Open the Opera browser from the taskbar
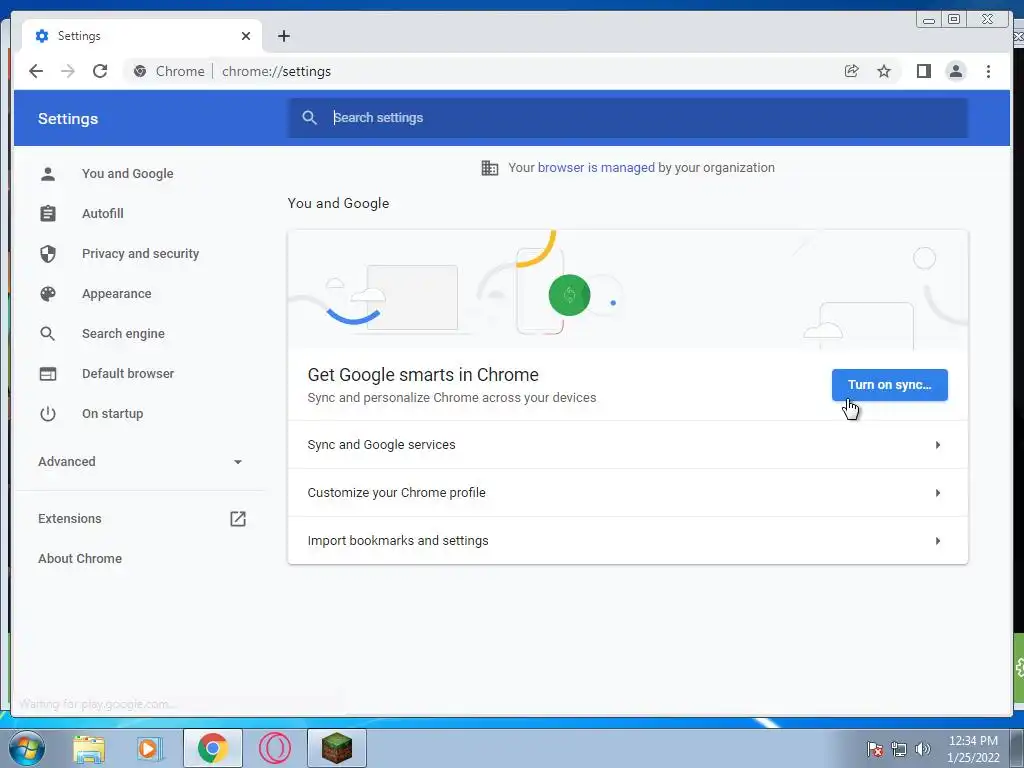Viewport: 1024px width, 768px height. click(274, 748)
